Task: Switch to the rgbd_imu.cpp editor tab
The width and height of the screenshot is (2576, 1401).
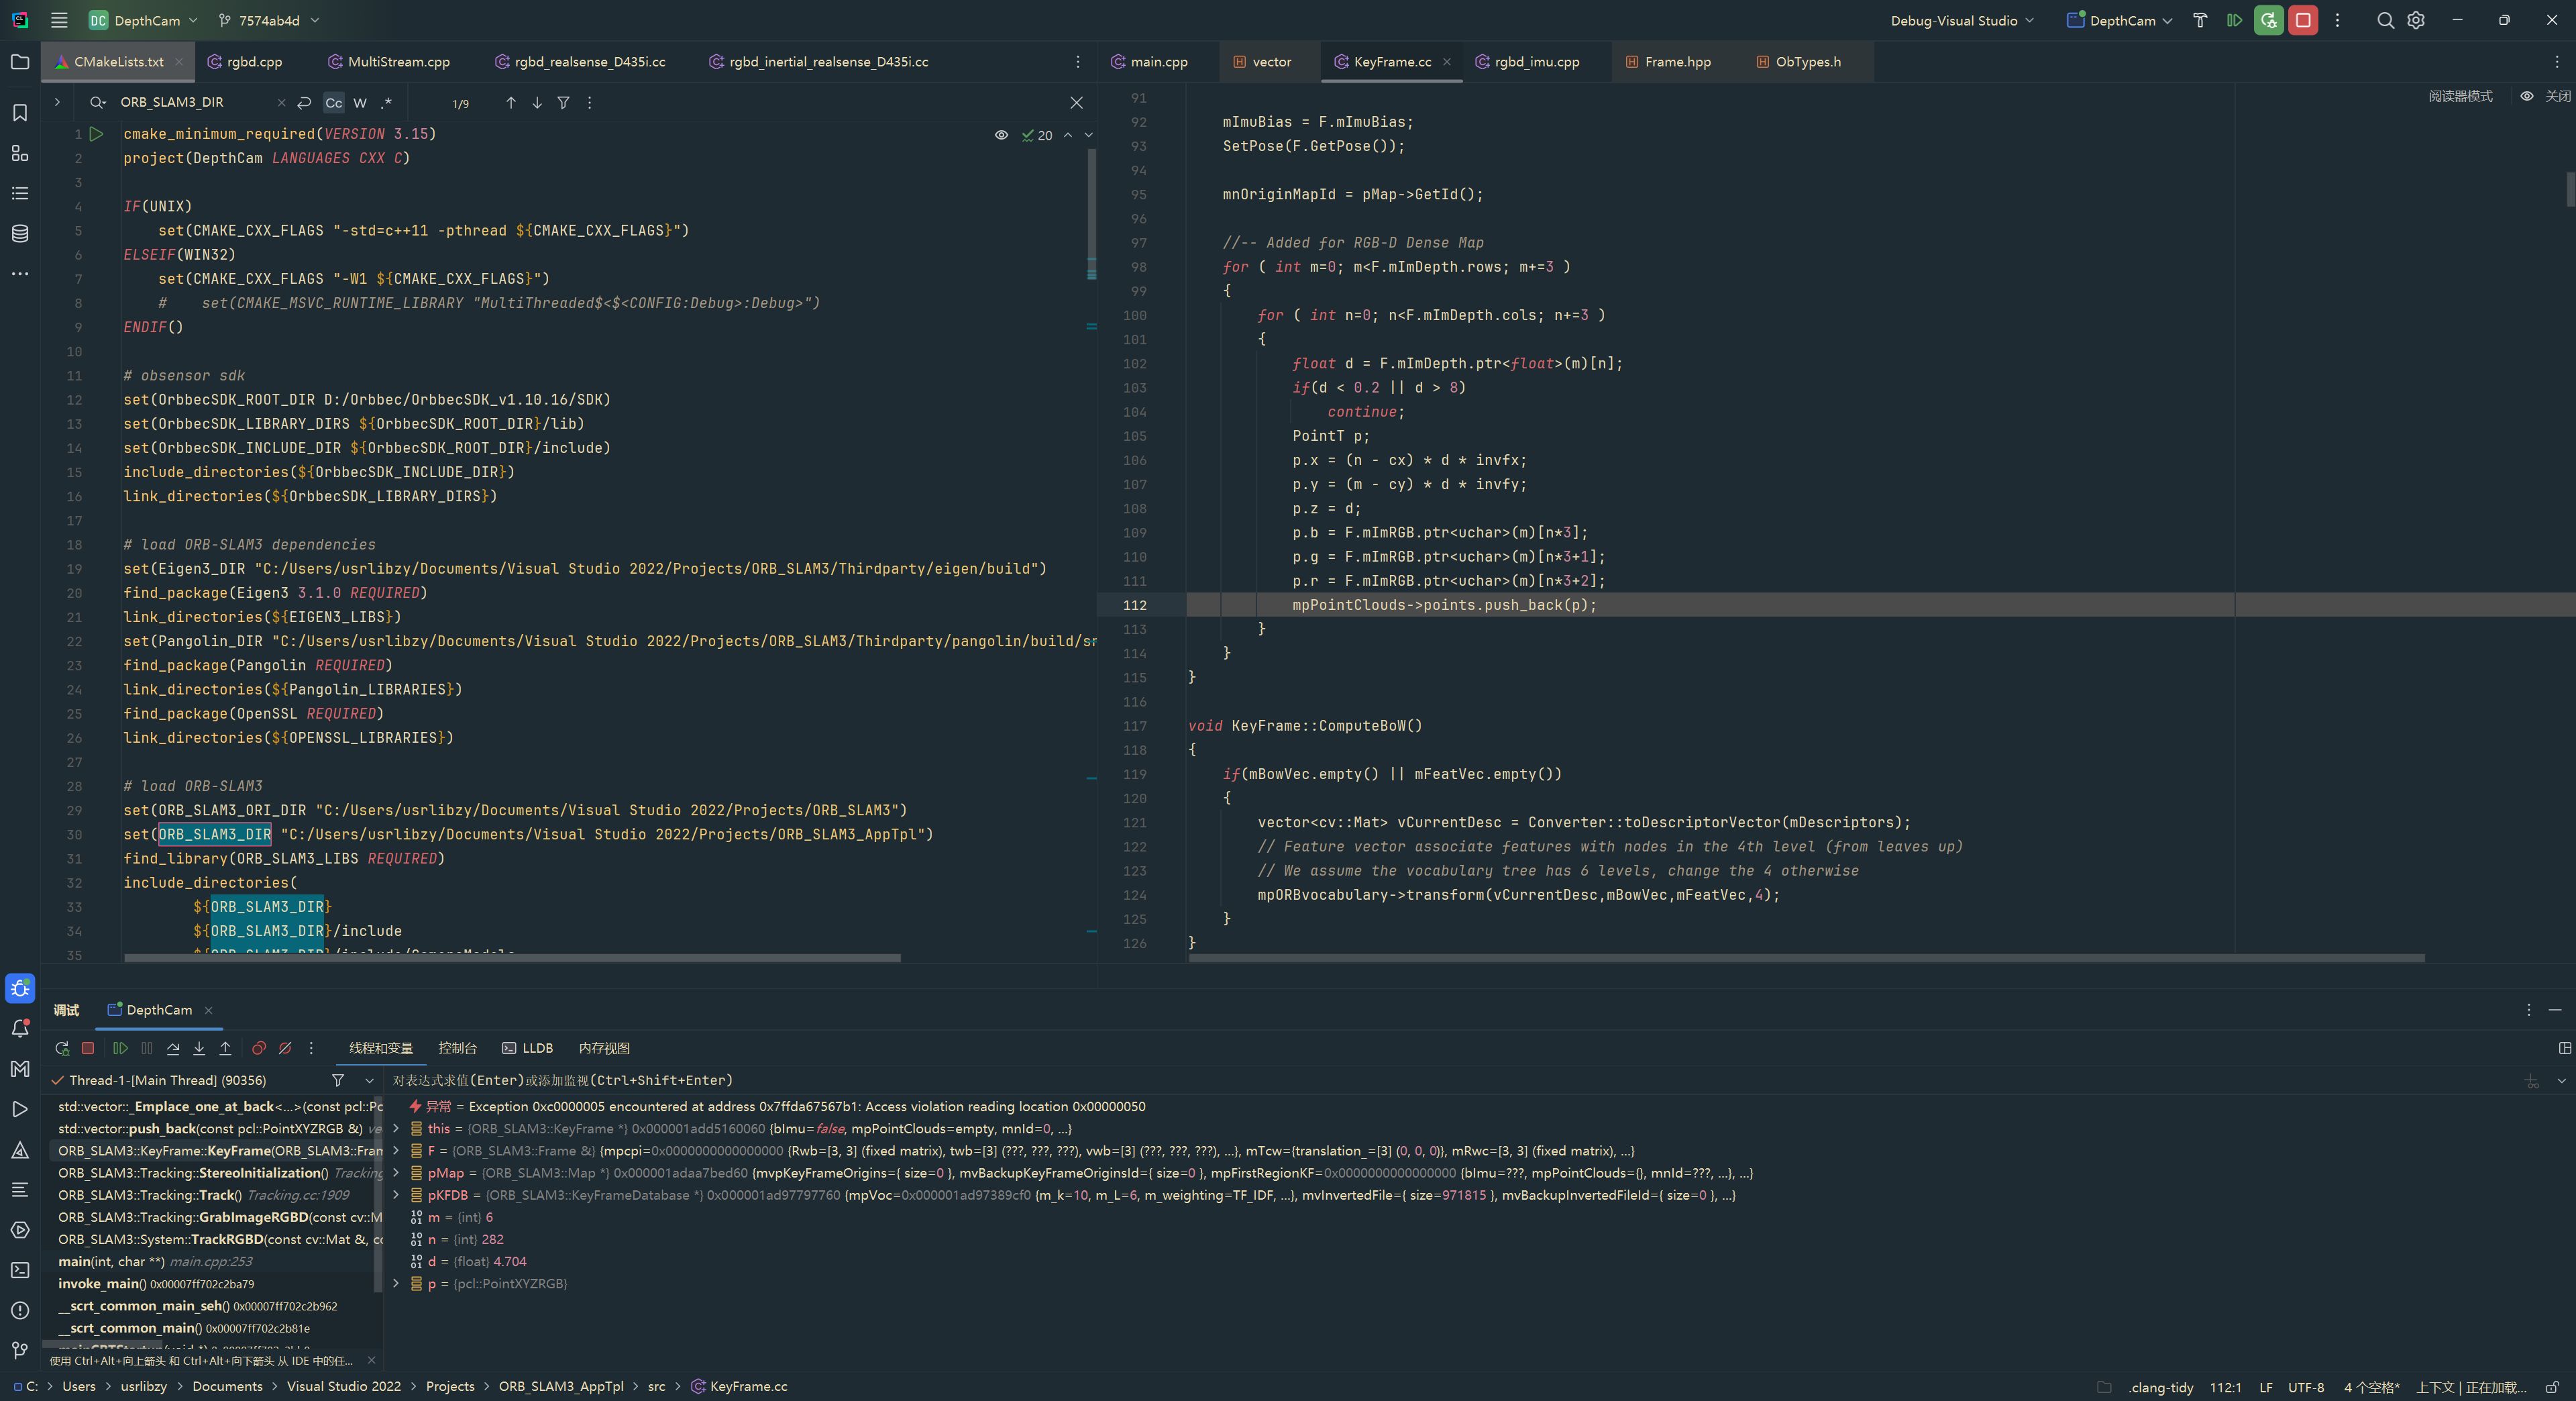Action: coord(1536,62)
